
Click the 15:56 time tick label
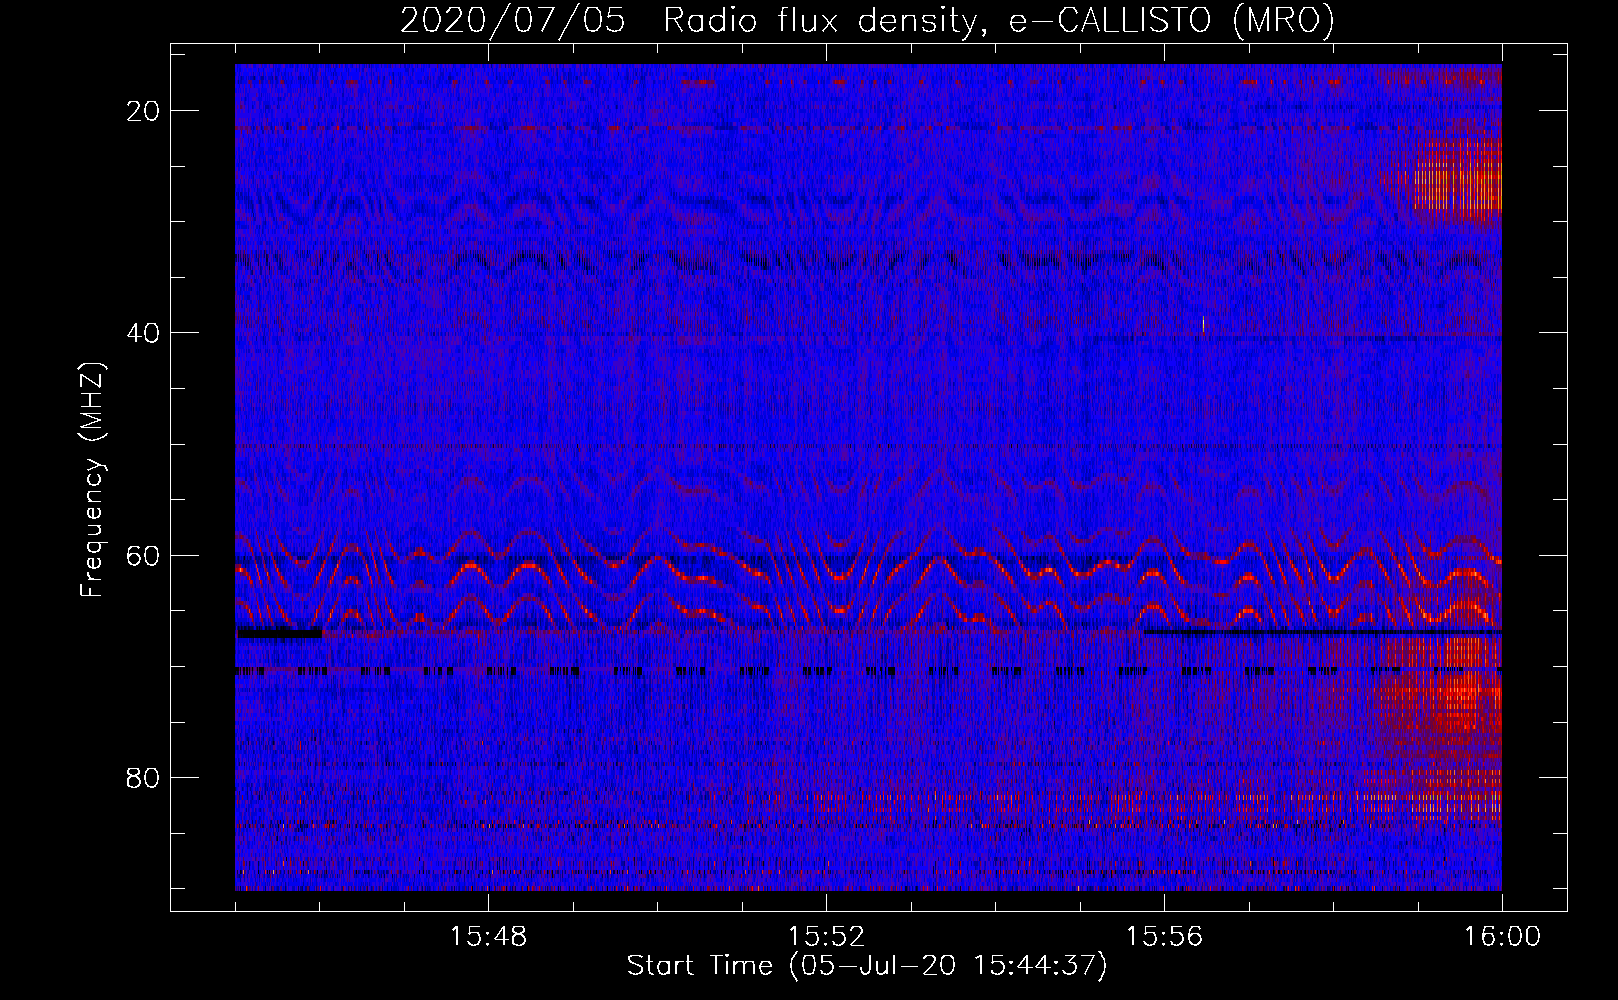point(1164,937)
